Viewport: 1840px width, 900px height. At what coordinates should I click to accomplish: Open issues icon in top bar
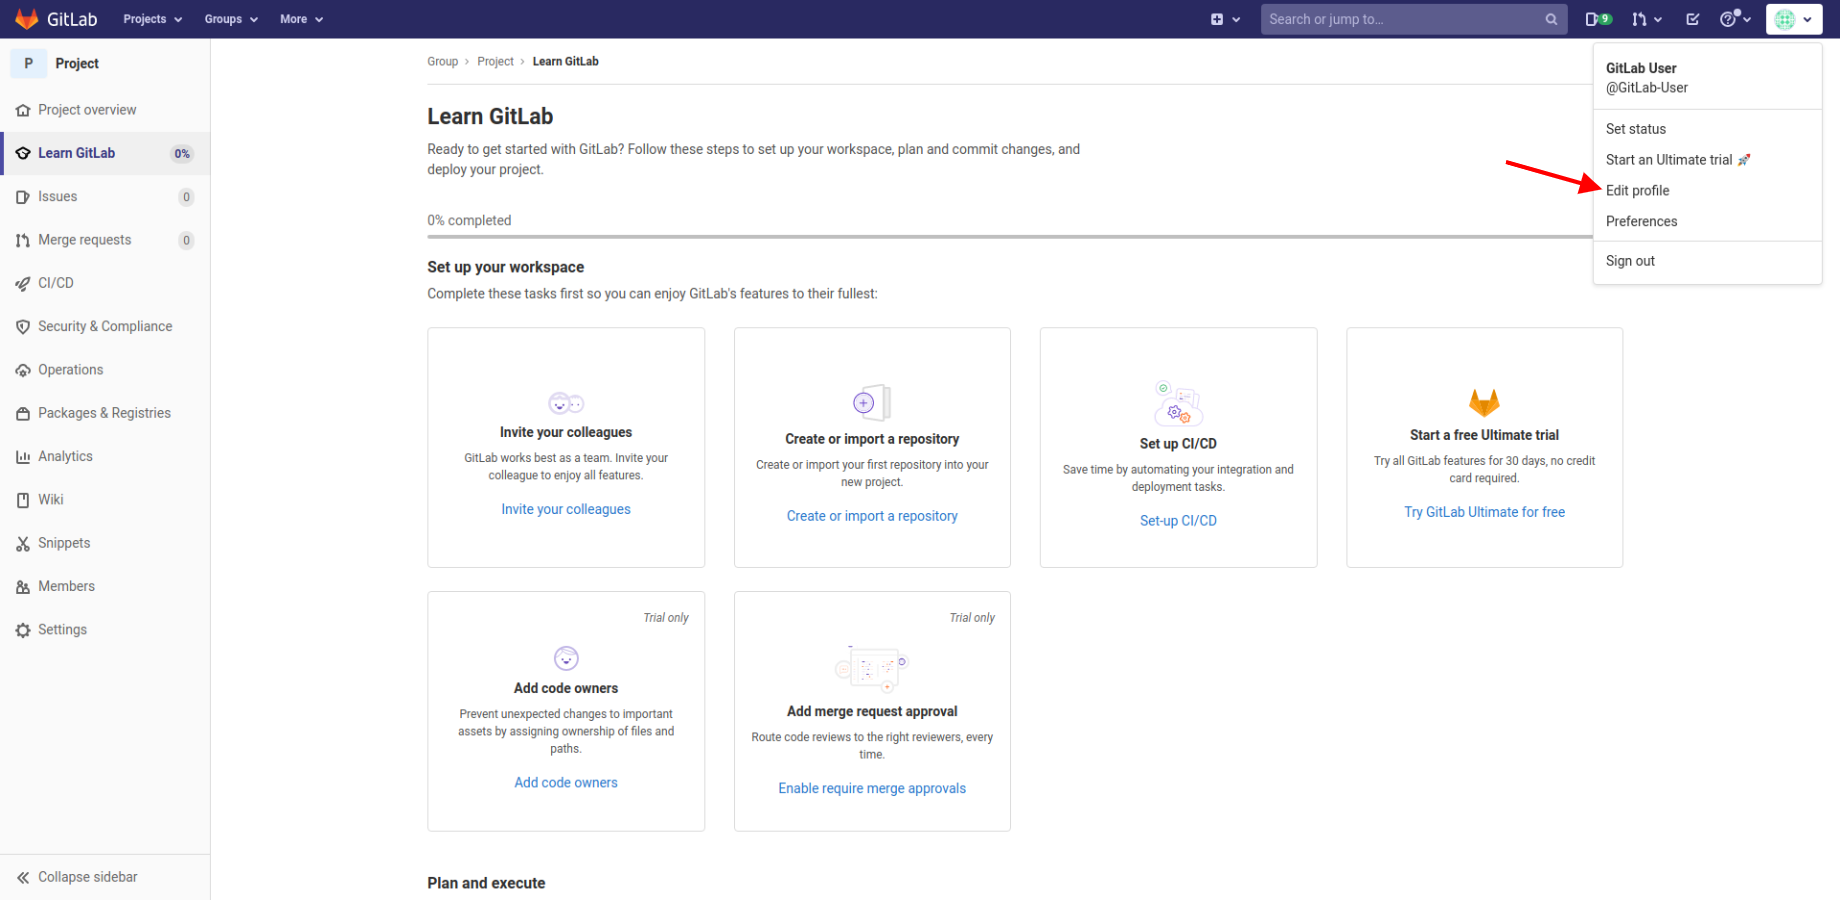point(1598,19)
